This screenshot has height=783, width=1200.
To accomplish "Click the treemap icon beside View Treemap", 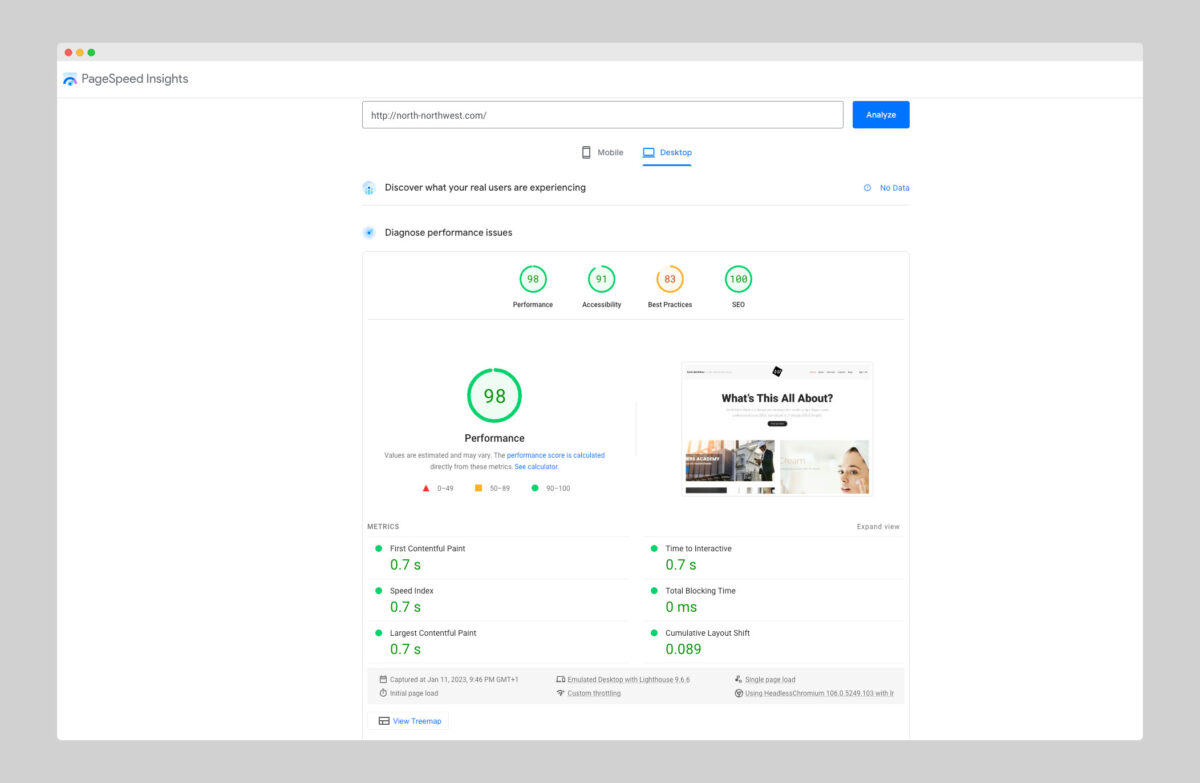I will [384, 721].
